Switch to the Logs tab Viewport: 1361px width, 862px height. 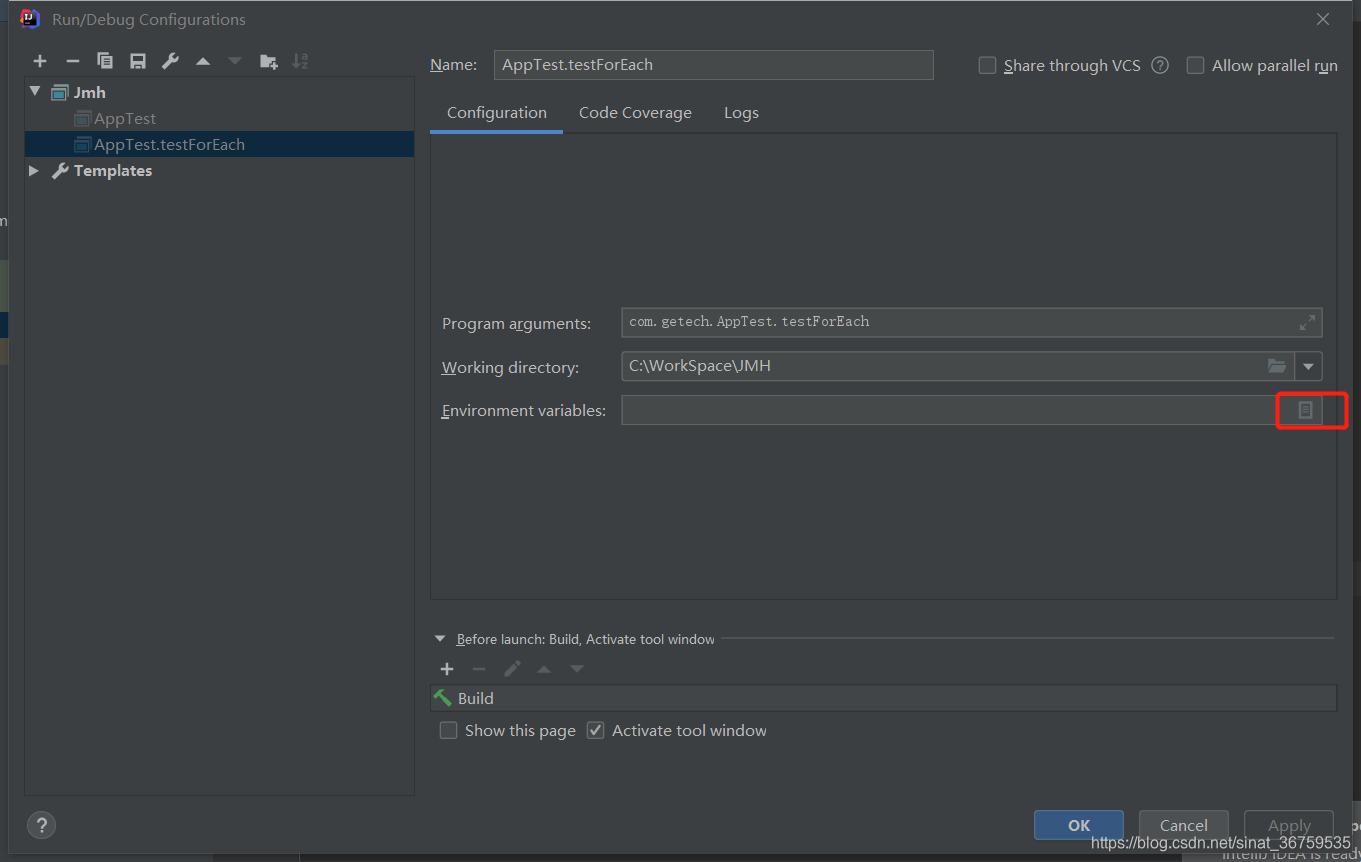coord(741,113)
